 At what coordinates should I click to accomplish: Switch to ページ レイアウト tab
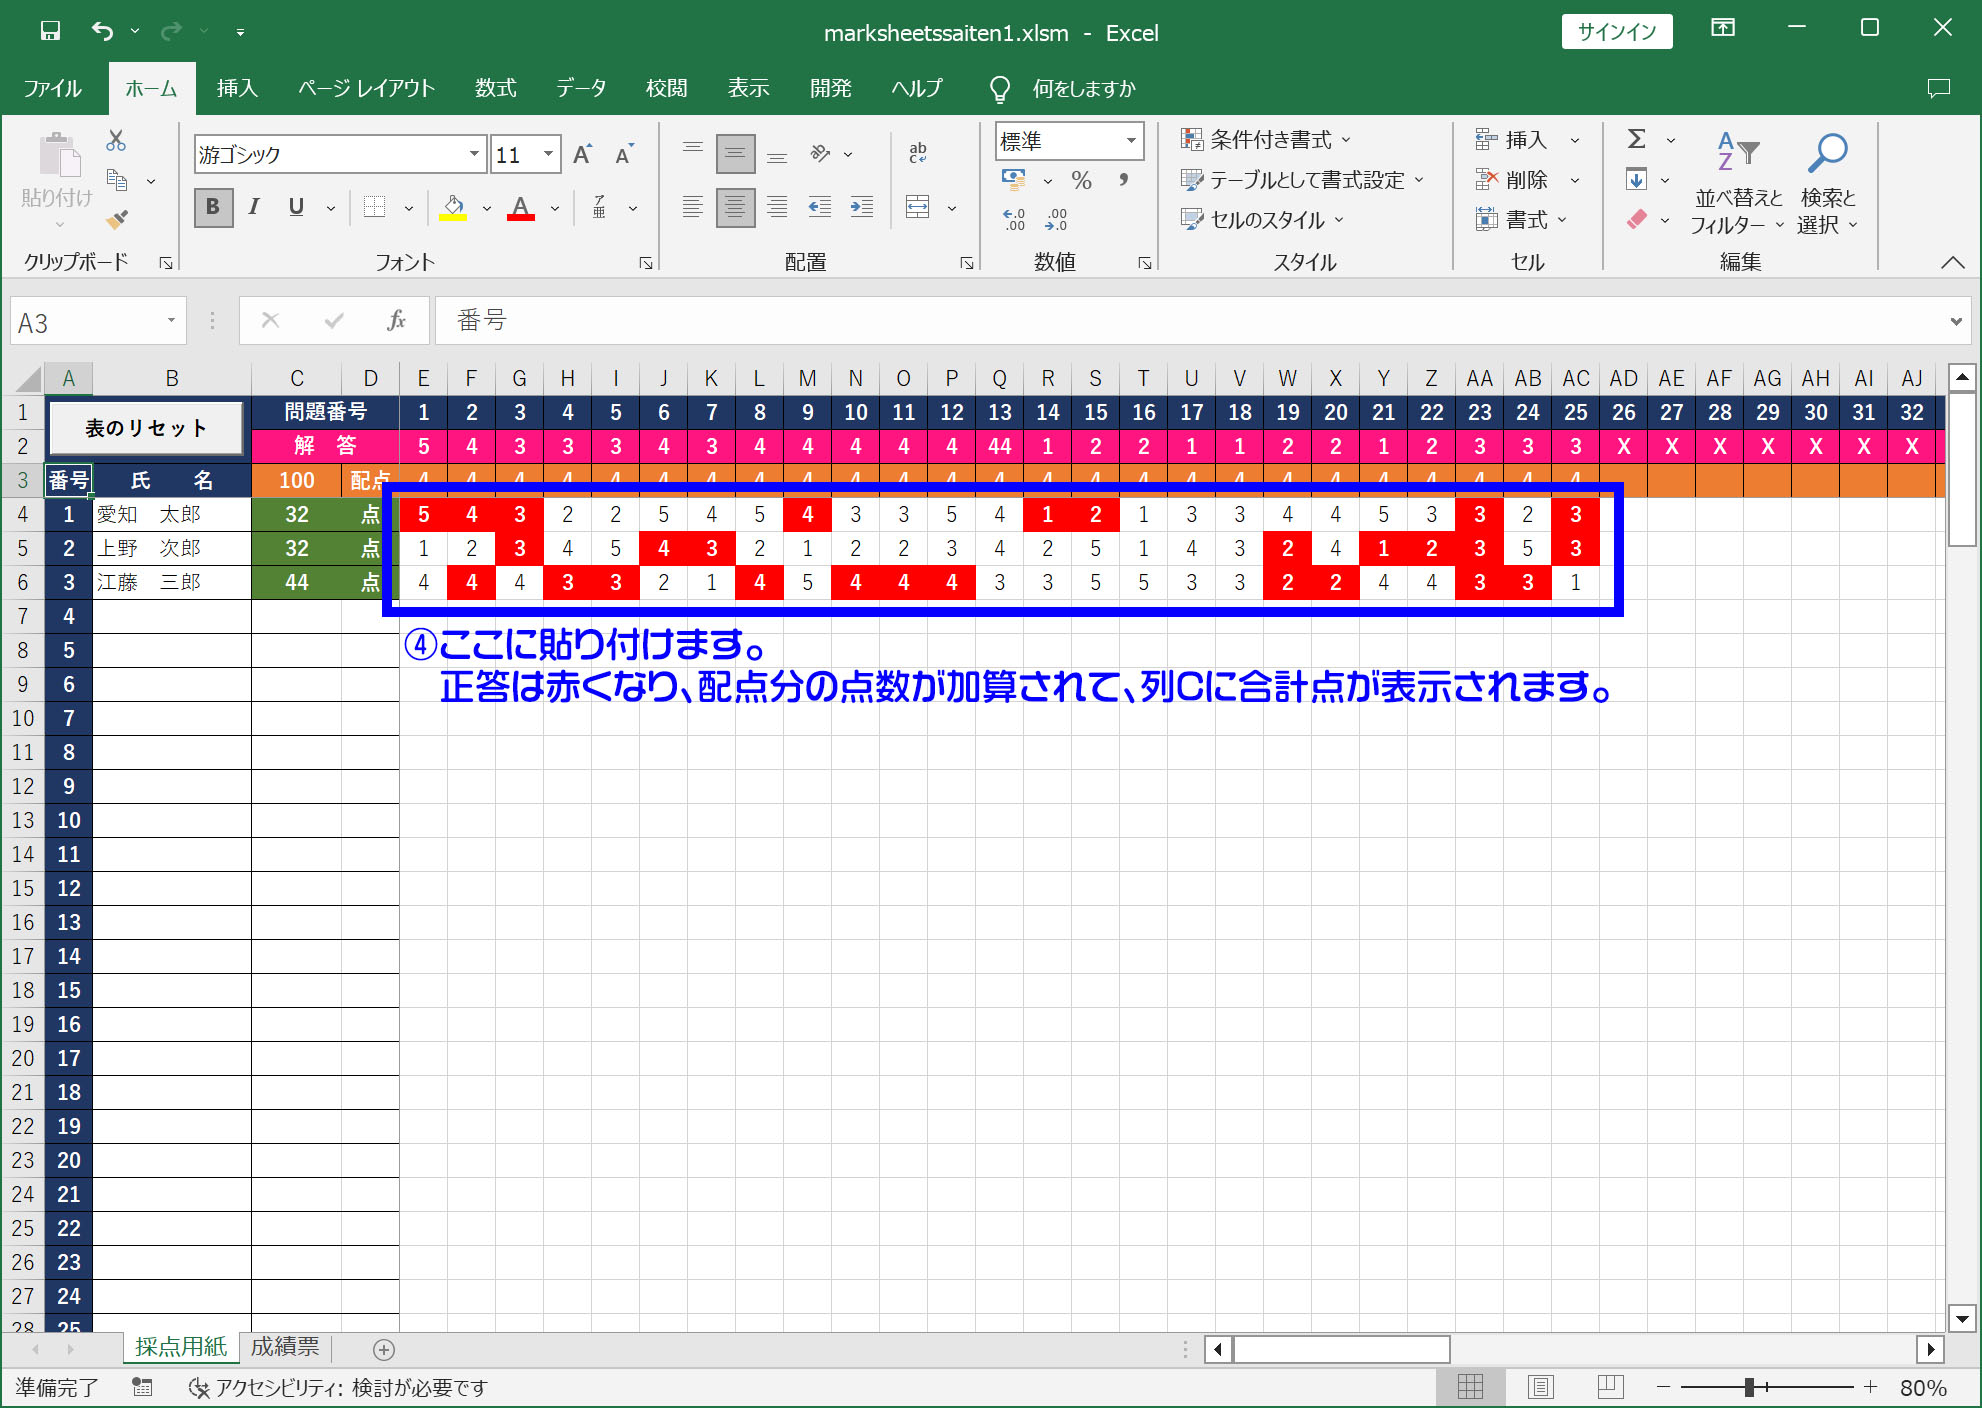pos(366,88)
